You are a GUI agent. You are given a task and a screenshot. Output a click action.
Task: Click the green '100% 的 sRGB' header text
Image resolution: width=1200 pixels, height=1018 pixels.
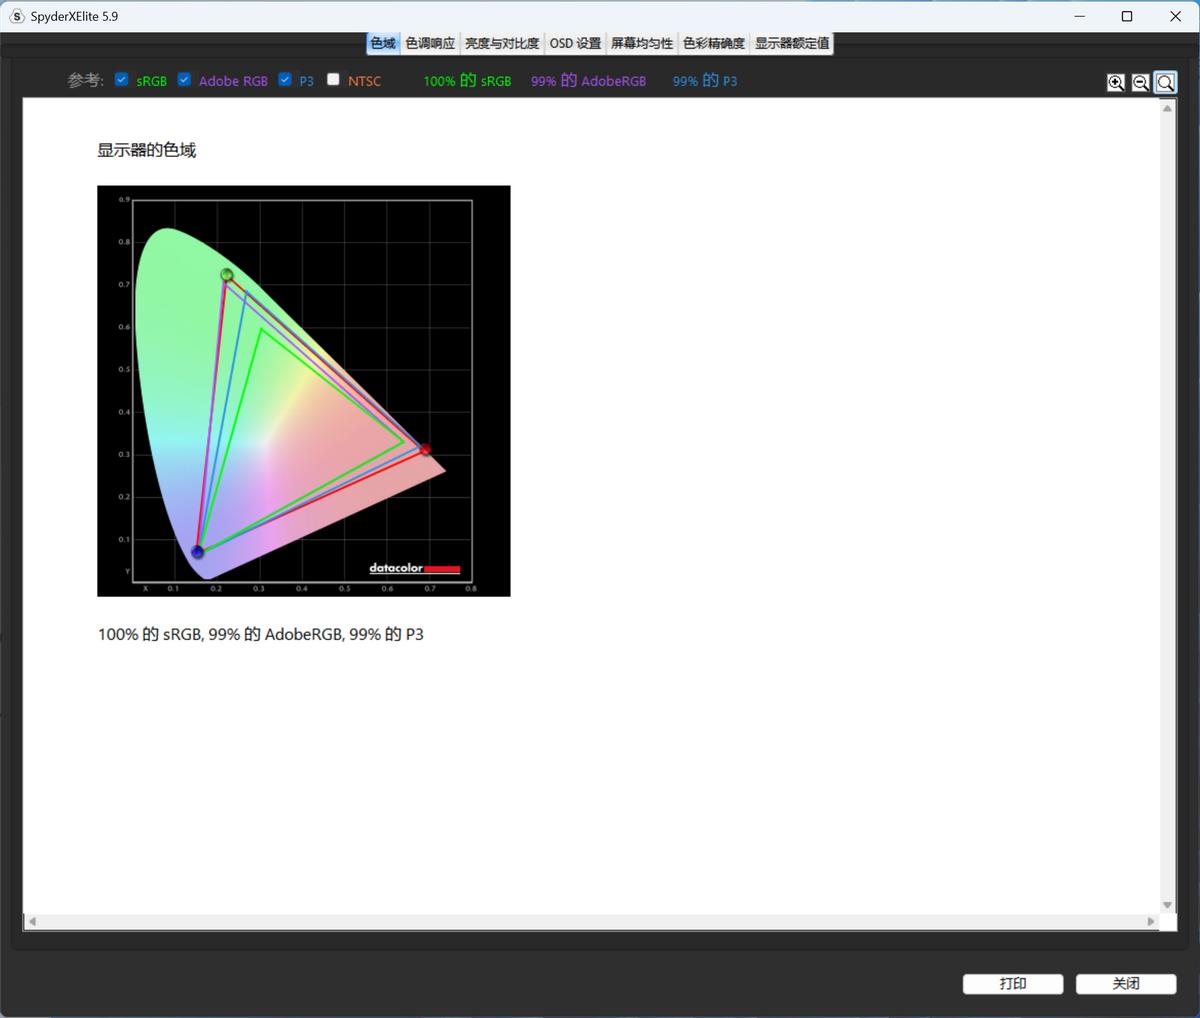pyautogui.click(x=467, y=81)
